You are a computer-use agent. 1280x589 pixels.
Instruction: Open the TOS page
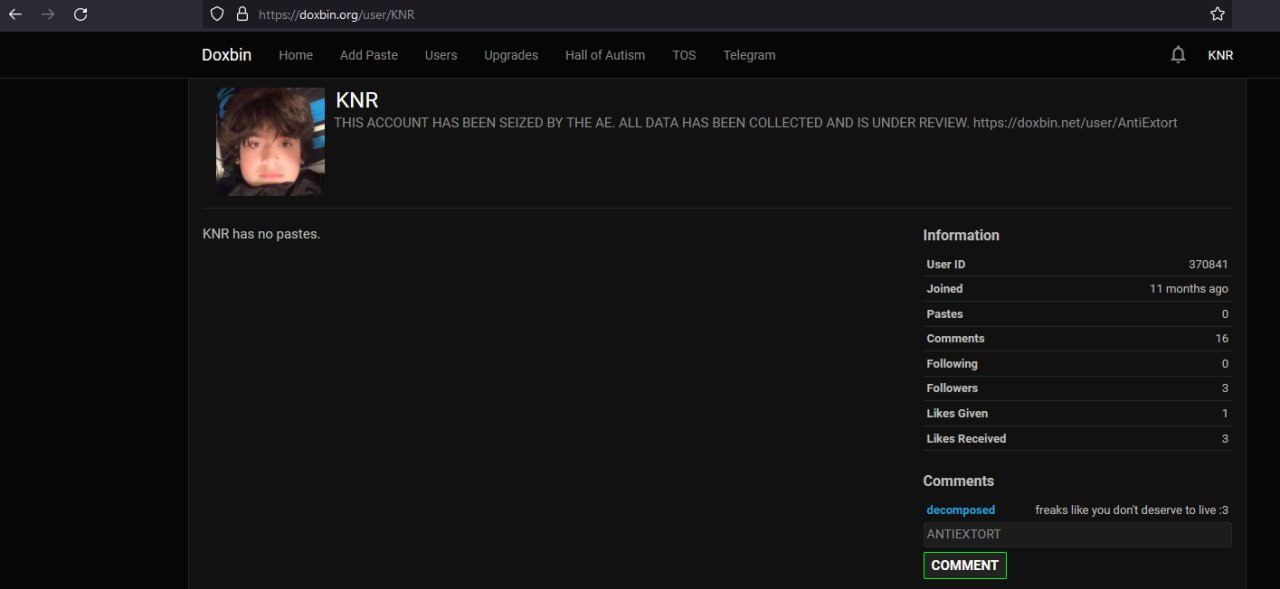684,55
